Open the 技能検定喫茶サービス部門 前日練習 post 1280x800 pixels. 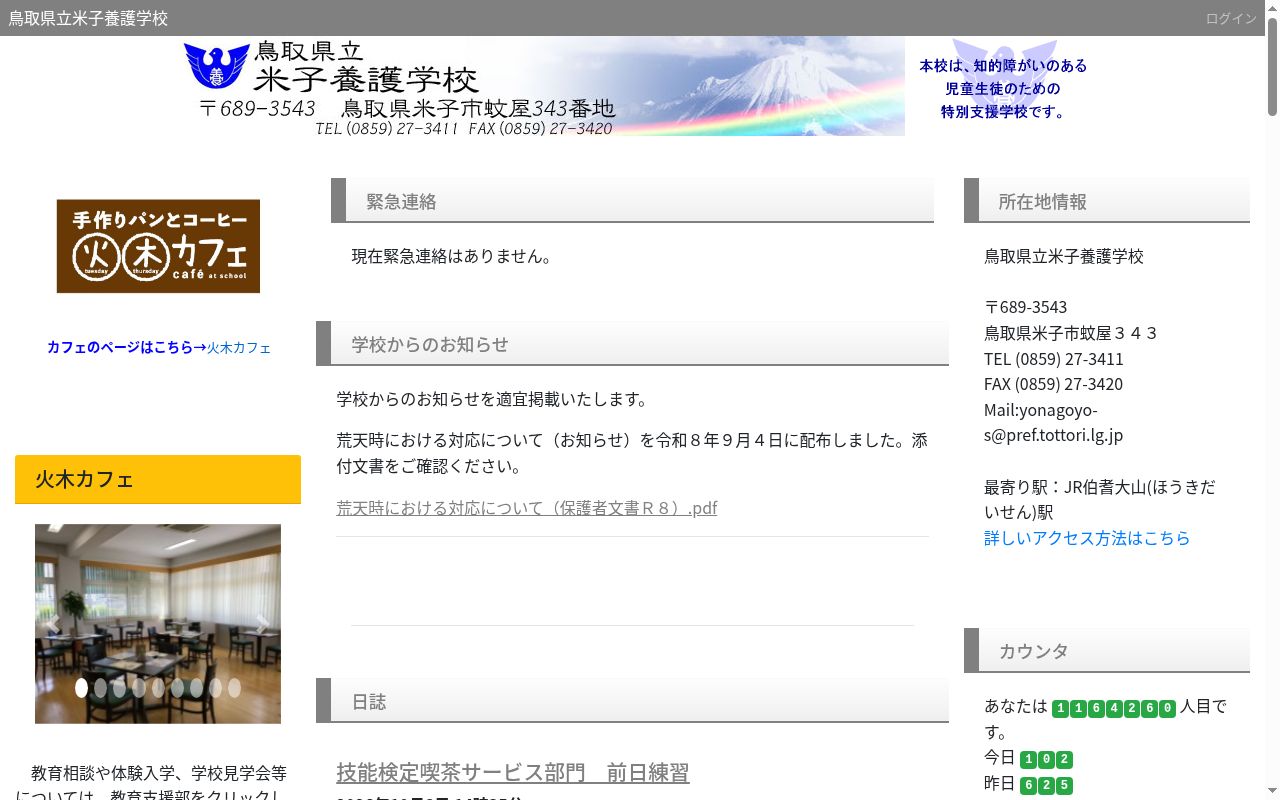513,773
